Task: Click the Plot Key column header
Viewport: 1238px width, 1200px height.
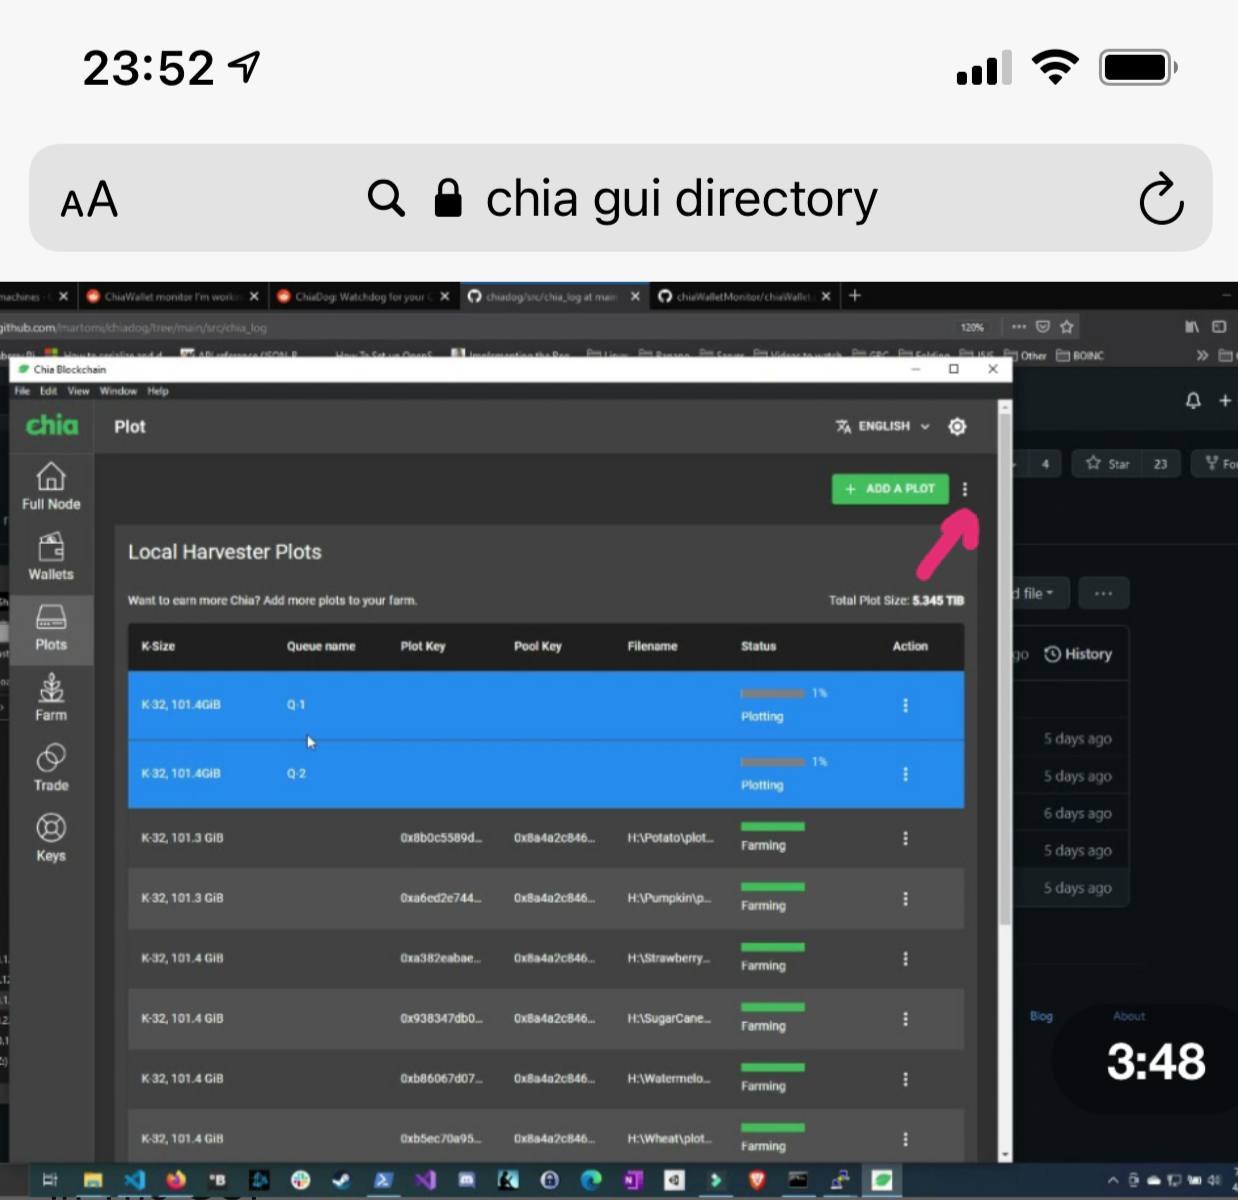Action: (422, 646)
